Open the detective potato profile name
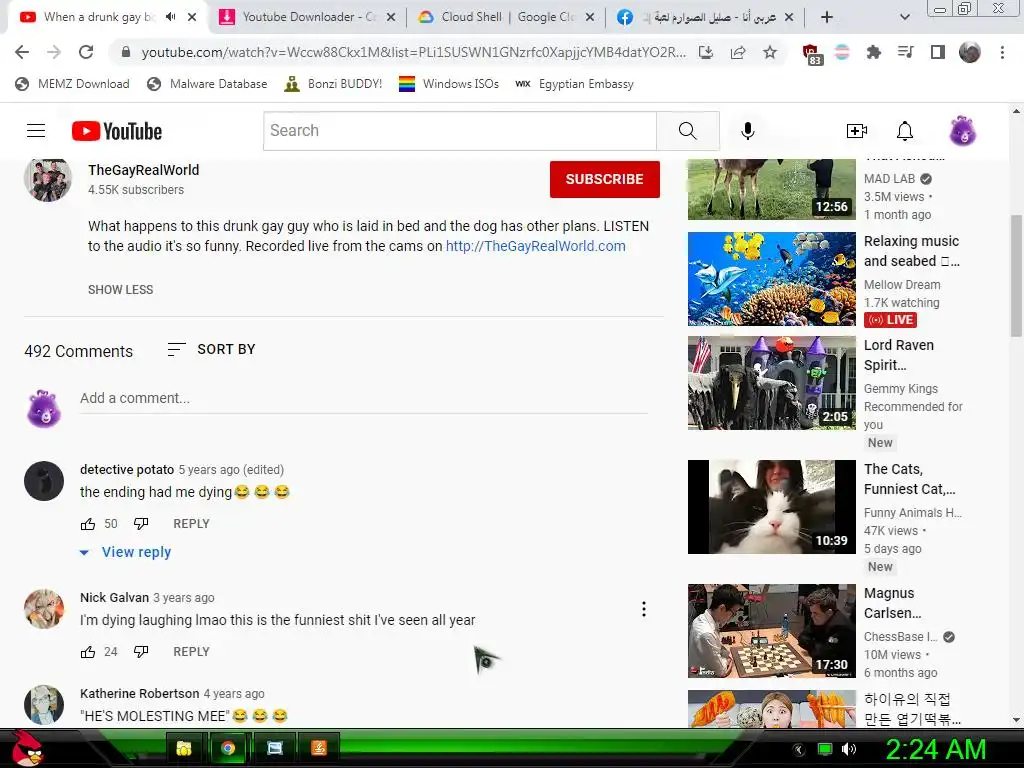 pos(127,470)
